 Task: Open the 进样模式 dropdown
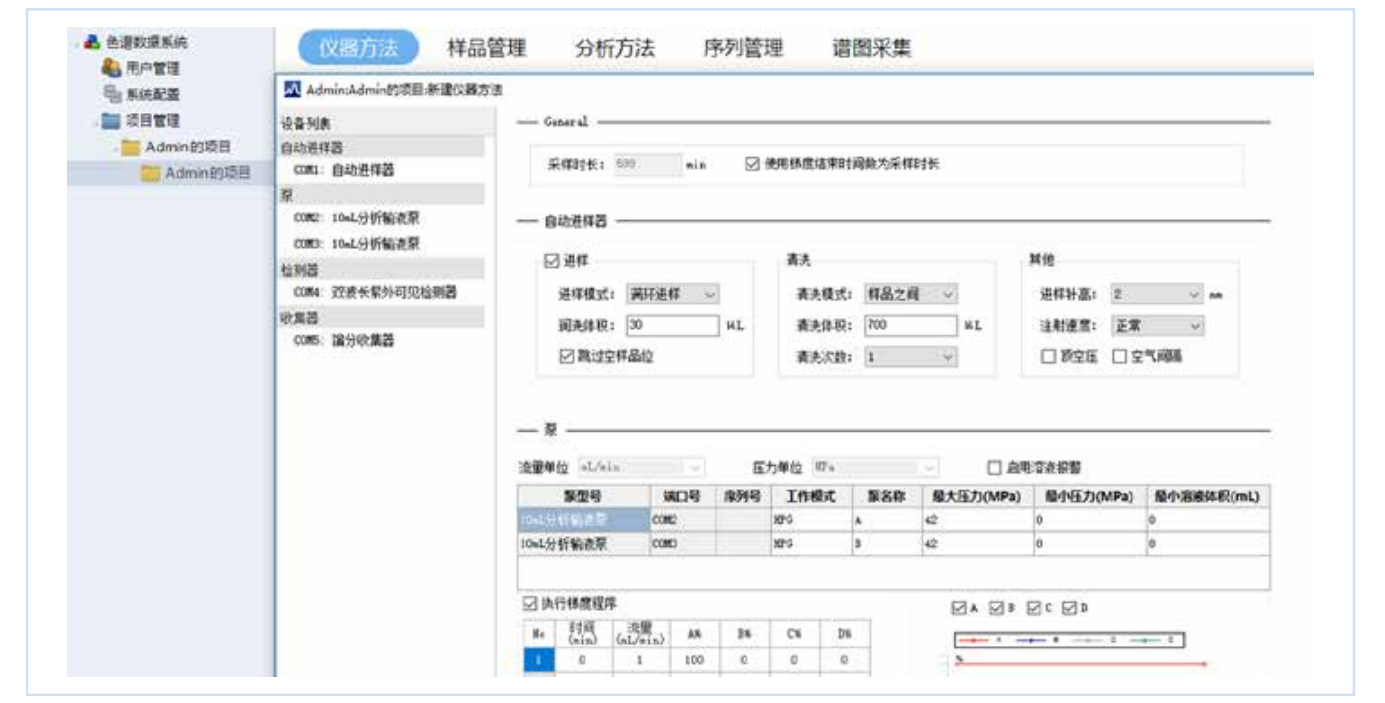coord(674,294)
